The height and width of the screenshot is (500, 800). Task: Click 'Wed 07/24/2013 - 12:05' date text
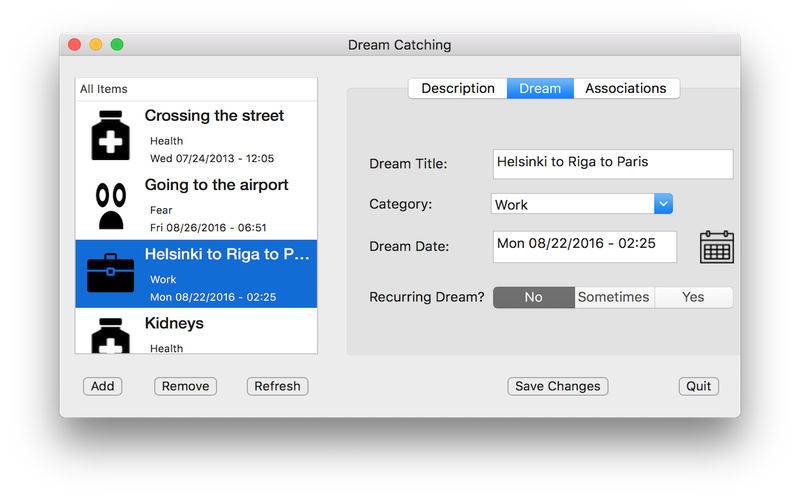tap(212, 158)
